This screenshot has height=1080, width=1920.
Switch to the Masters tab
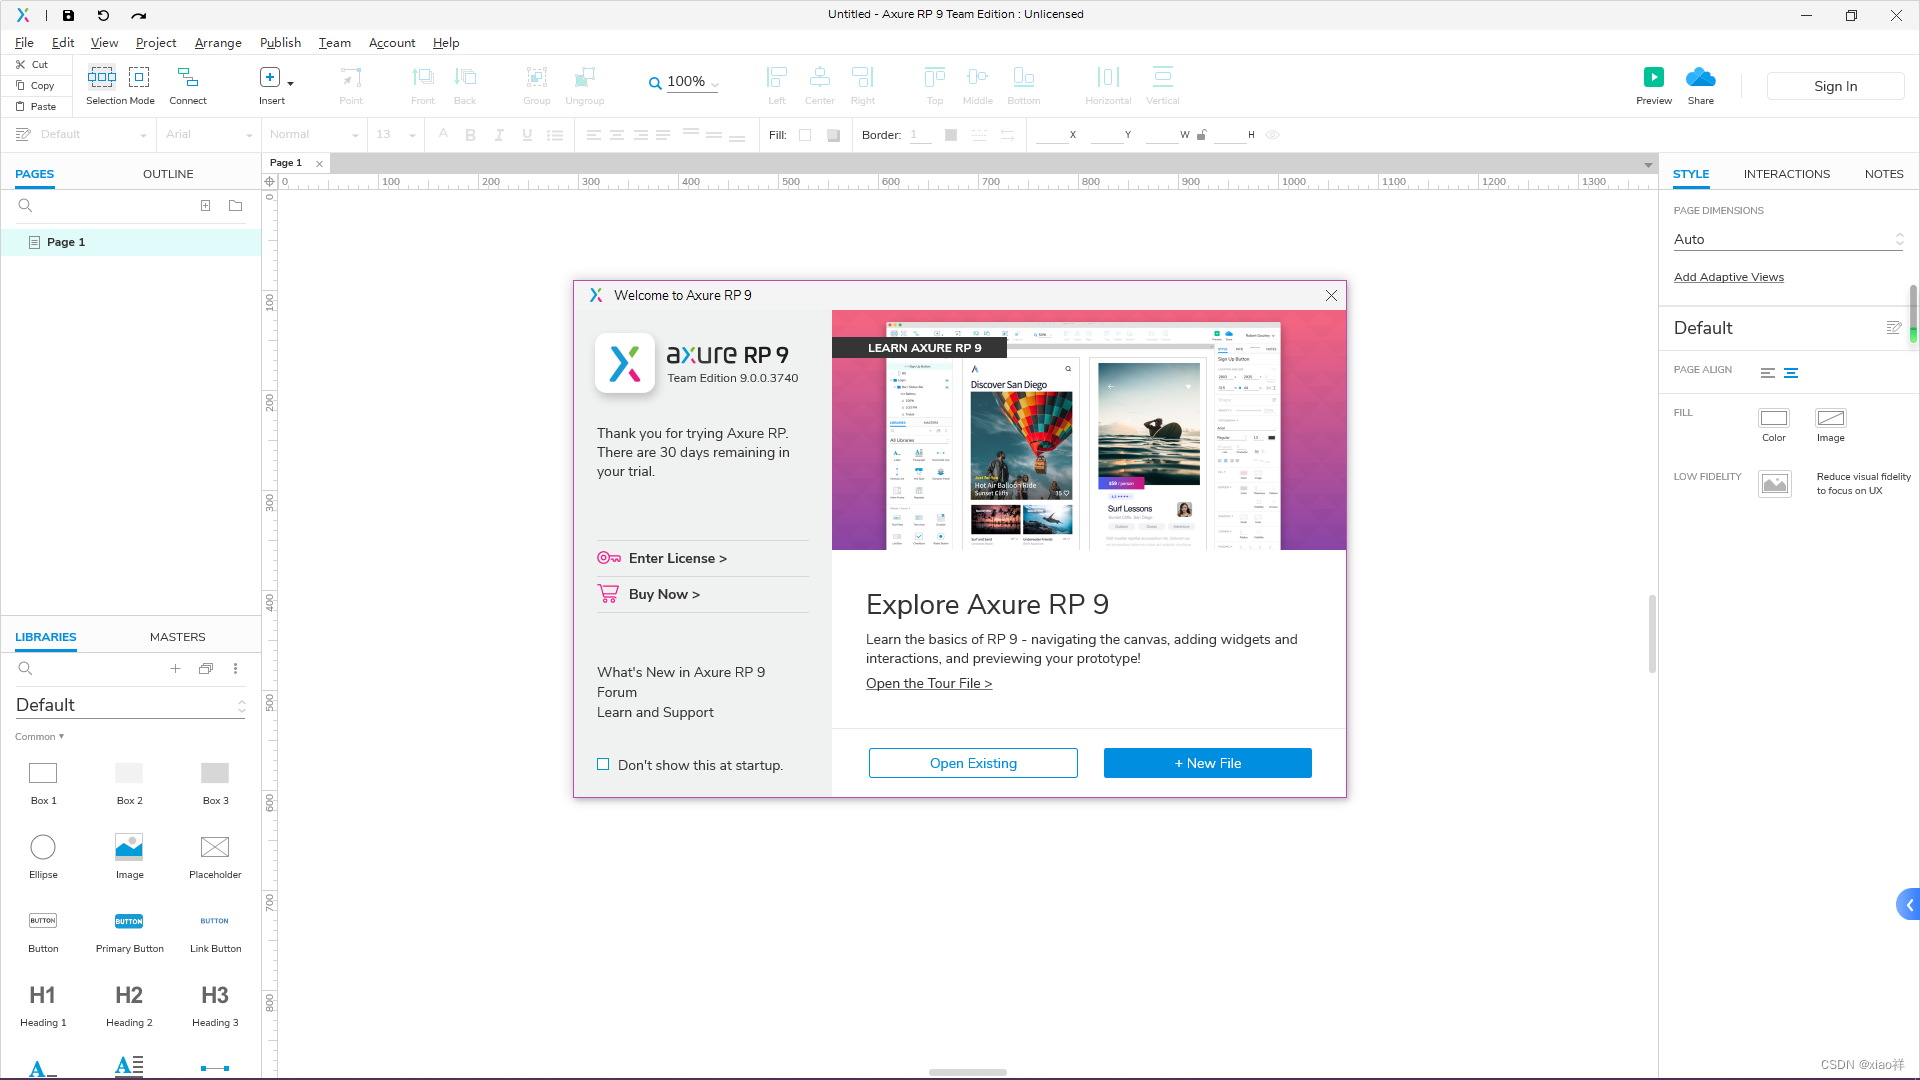pos(178,637)
